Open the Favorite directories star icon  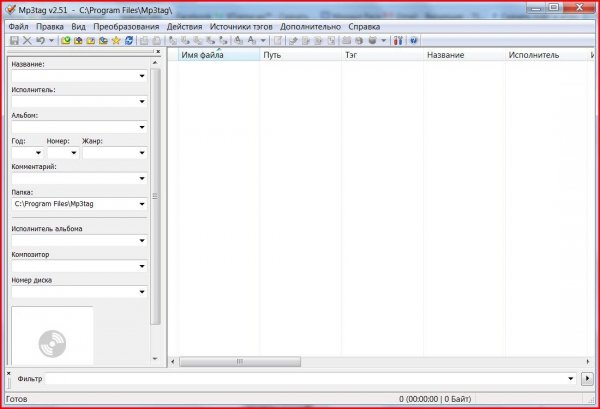pos(116,40)
